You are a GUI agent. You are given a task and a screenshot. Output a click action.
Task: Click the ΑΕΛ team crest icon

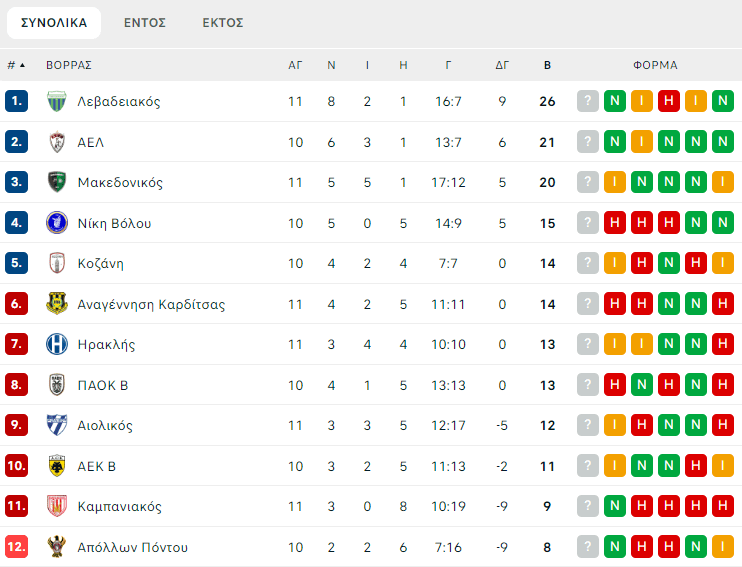[x=57, y=142]
